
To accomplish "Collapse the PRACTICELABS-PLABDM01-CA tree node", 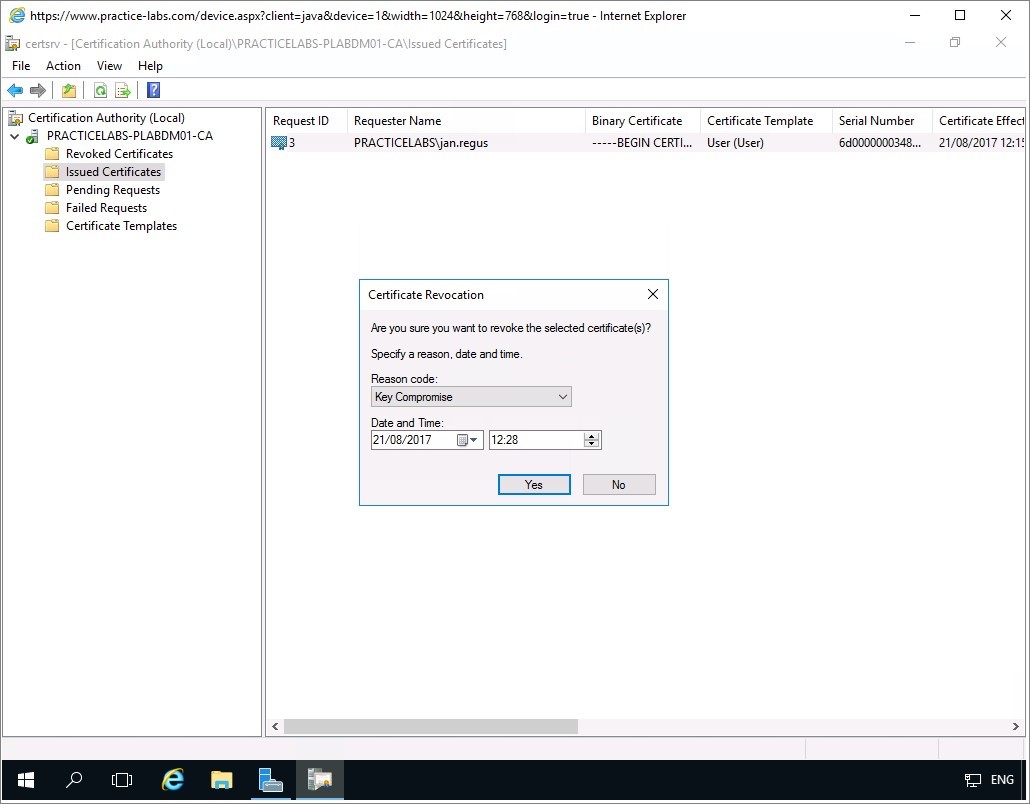I will 14,136.
